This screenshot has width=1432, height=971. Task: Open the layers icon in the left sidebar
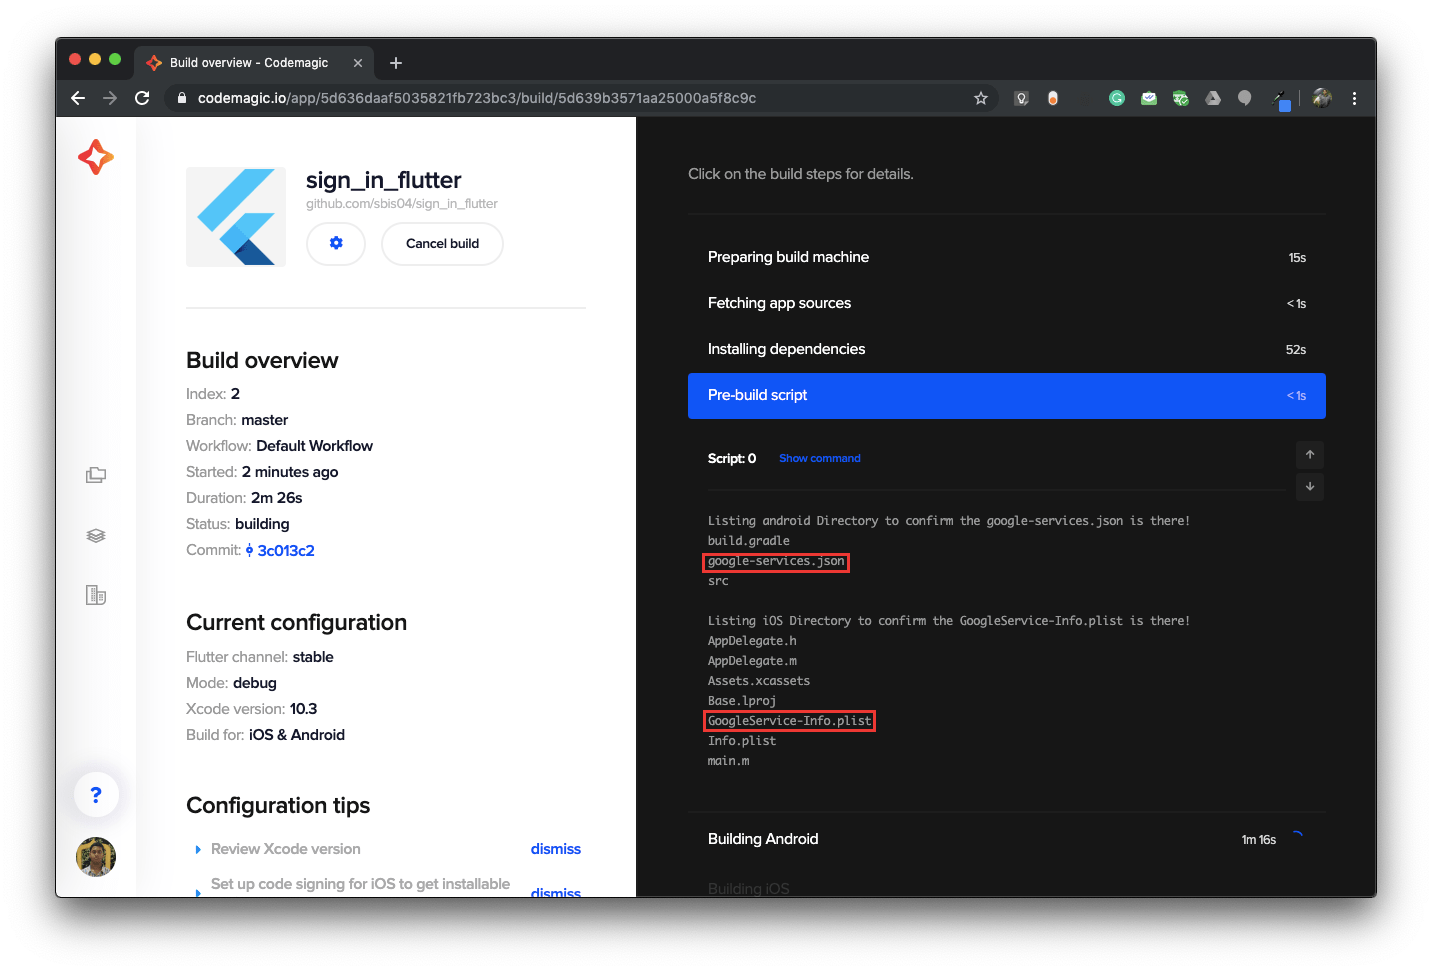pyautogui.click(x=96, y=536)
